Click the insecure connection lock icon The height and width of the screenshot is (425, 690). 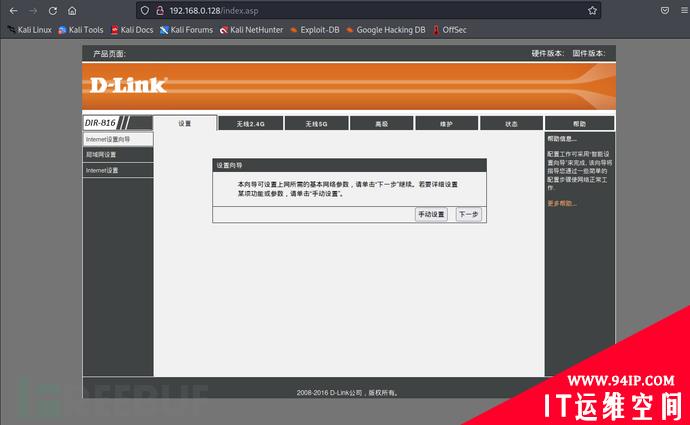click(x=160, y=11)
